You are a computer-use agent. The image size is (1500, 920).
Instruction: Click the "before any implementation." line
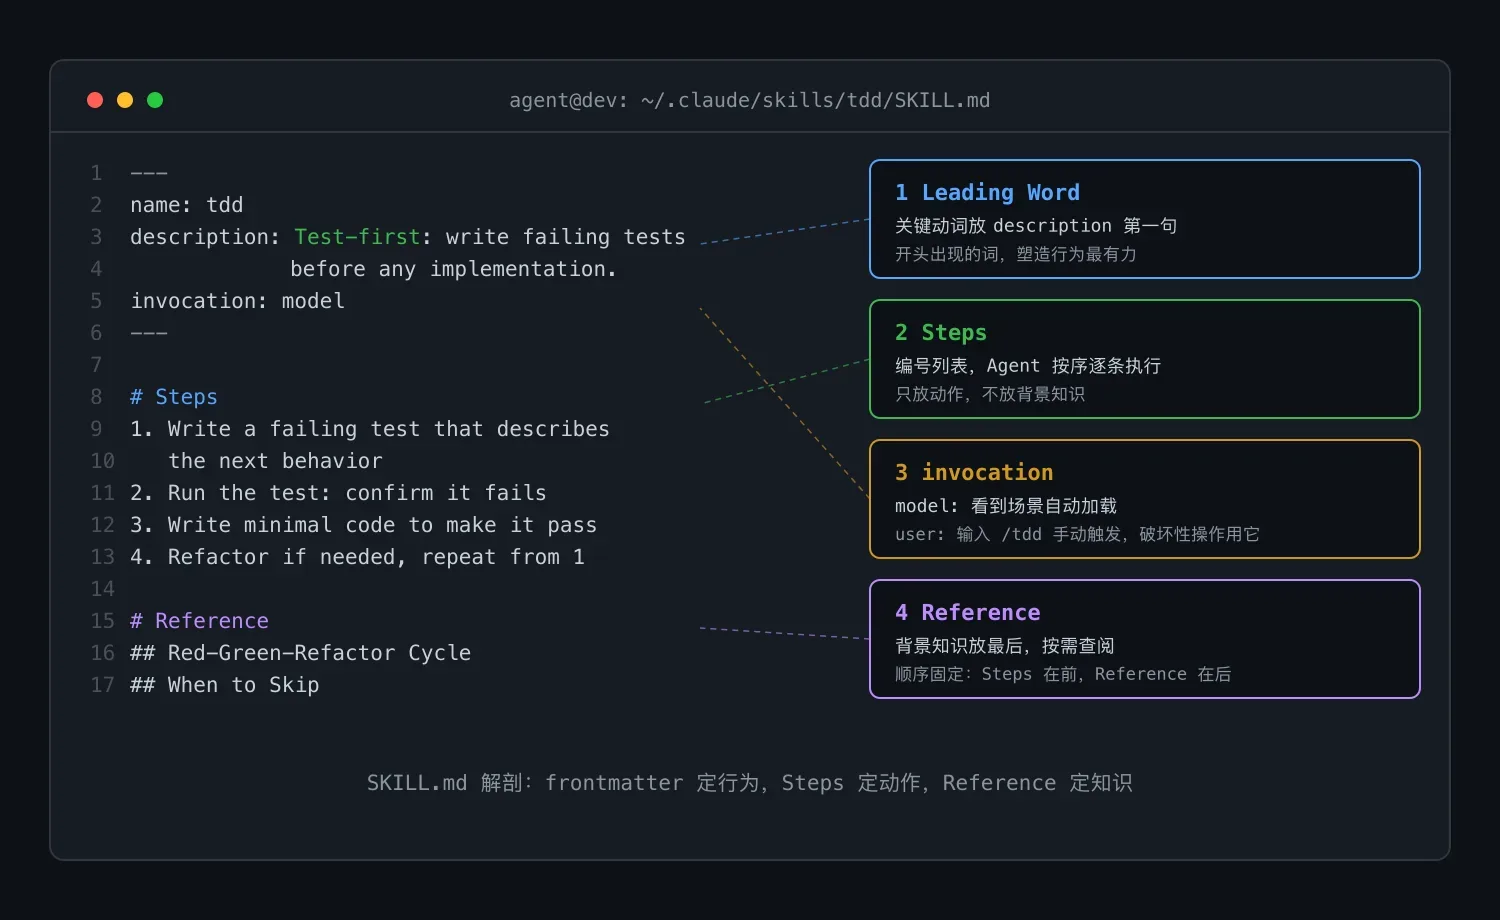[453, 269]
